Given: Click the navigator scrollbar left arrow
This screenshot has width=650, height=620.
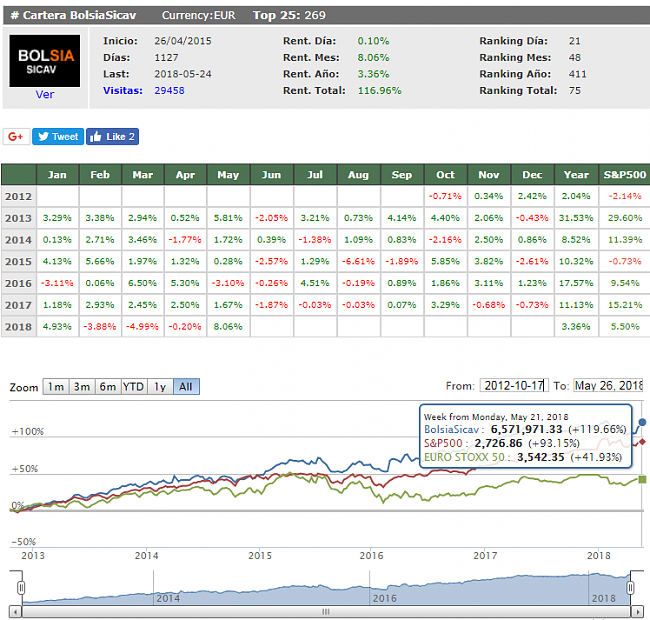Looking at the screenshot, I should pos(15,611).
